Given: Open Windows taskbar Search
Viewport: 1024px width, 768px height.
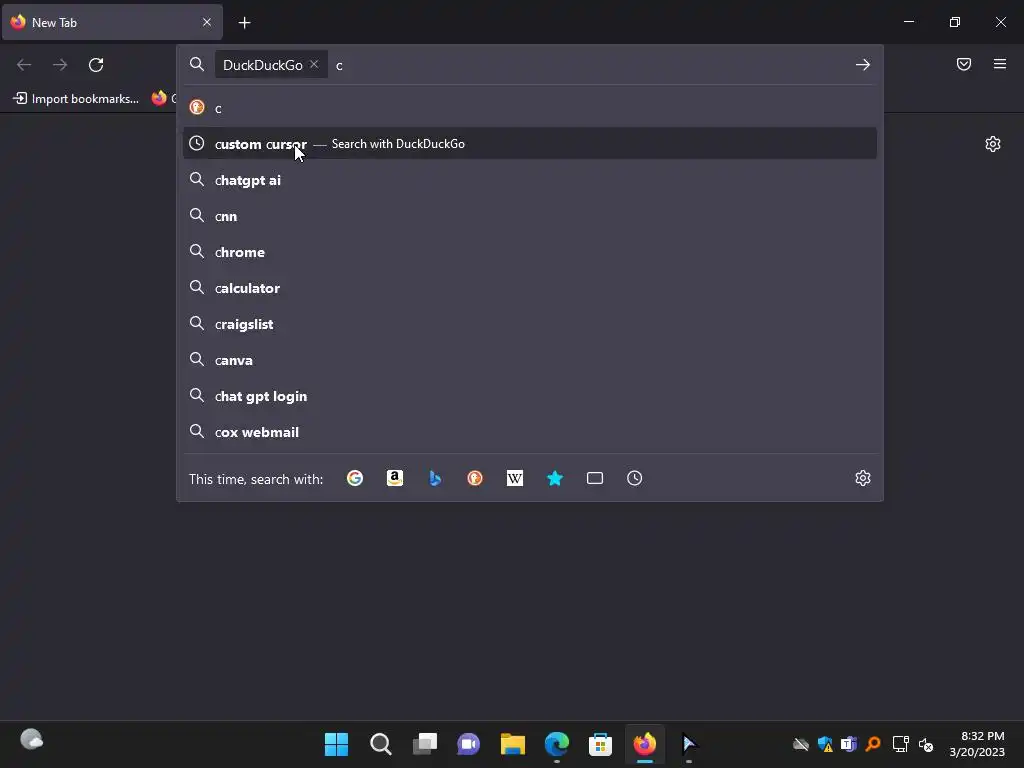Looking at the screenshot, I should click(x=381, y=744).
